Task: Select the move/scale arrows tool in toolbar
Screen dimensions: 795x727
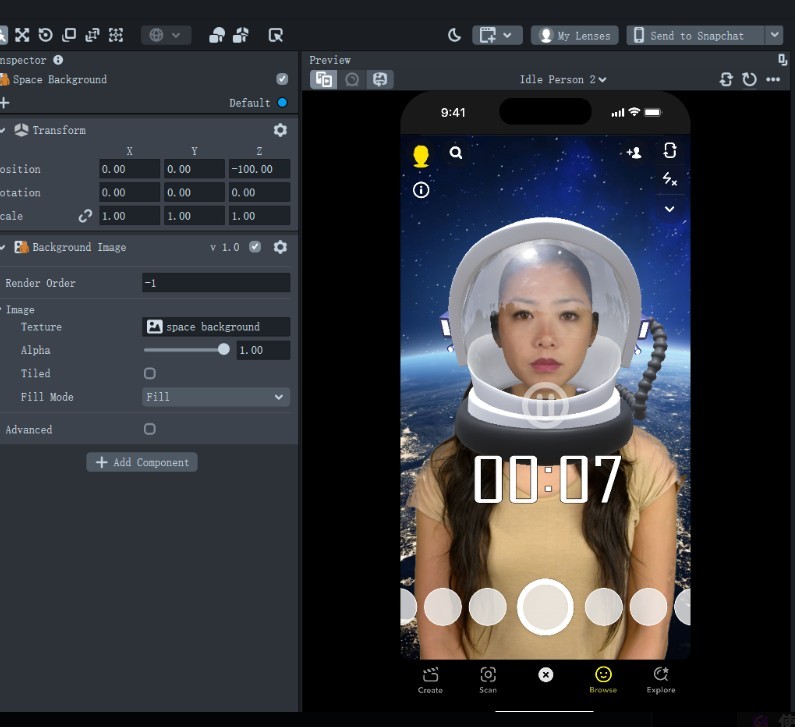Action: click(22, 35)
